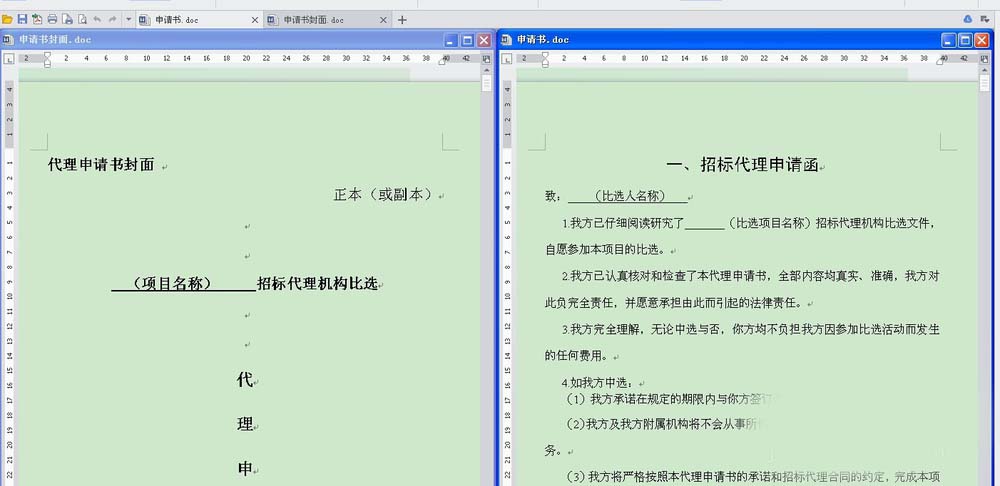
Task: Close the 申请书封面.doc window
Action: pyautogui.click(x=484, y=40)
